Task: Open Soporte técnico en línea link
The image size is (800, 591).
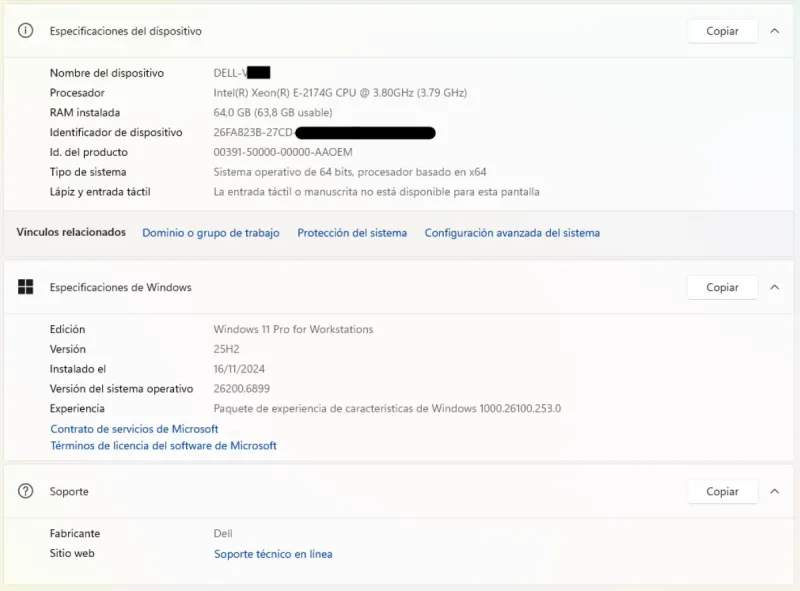Action: (273, 554)
